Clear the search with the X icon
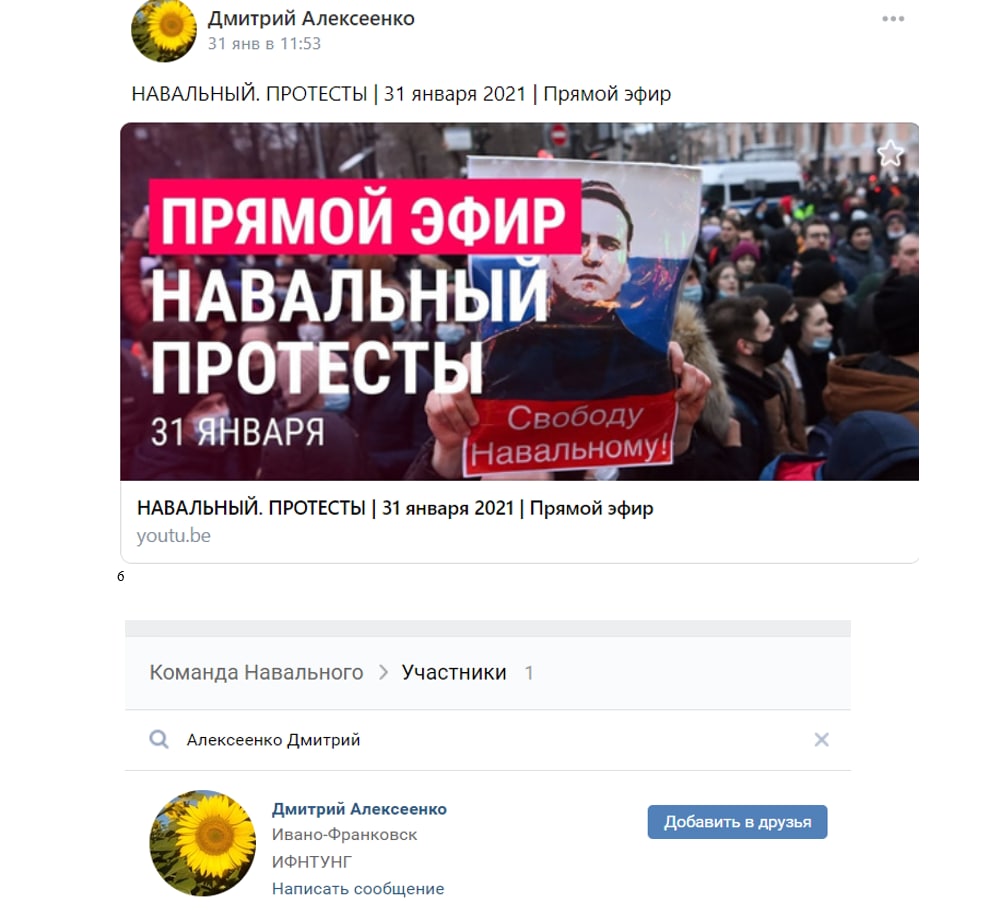 click(x=821, y=739)
